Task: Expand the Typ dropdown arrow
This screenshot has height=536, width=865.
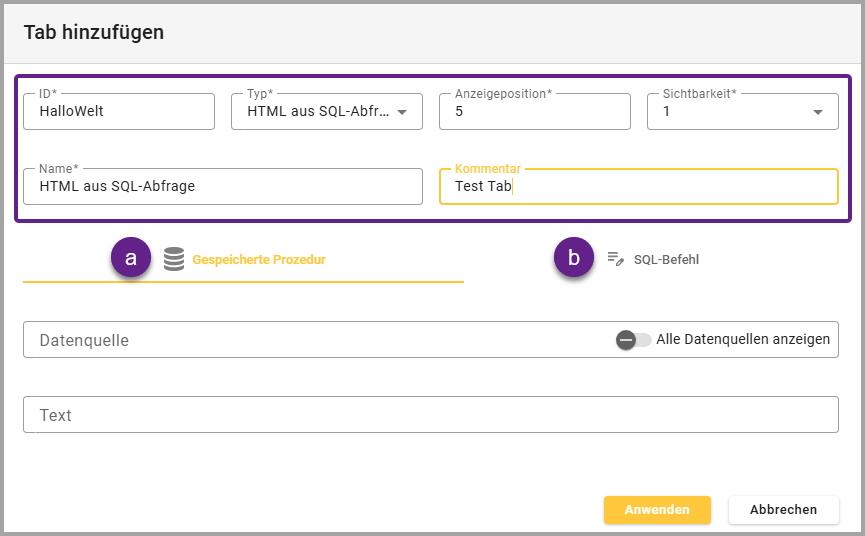Action: (402, 112)
